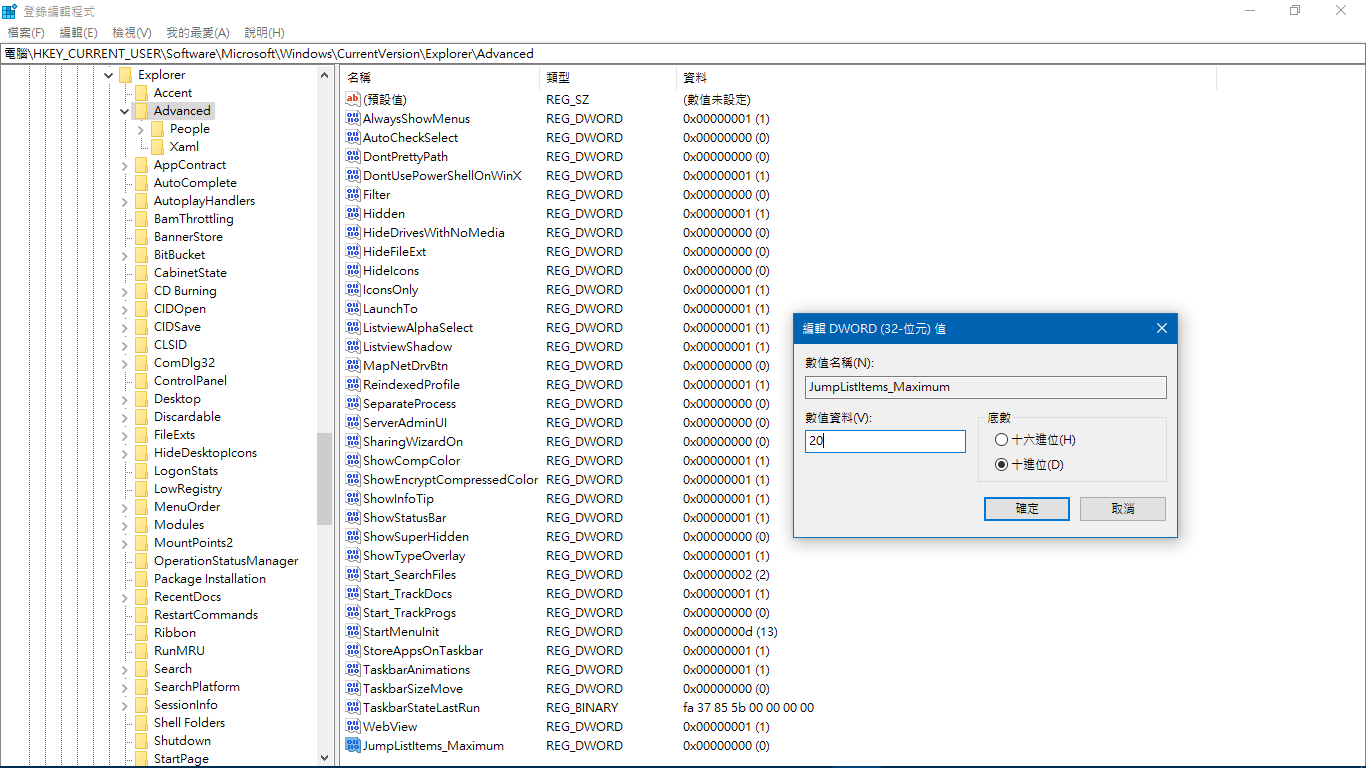Select the icon next to DontPrettyPath
The image size is (1366, 768).
click(352, 156)
